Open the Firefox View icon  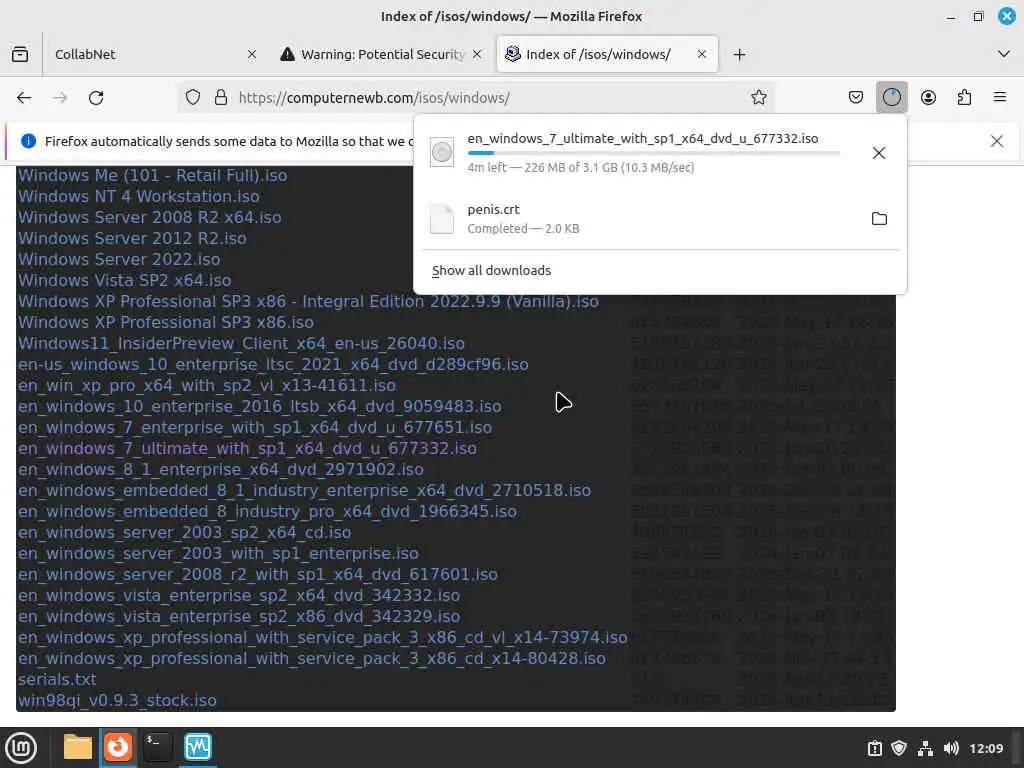pyautogui.click(x=20, y=54)
